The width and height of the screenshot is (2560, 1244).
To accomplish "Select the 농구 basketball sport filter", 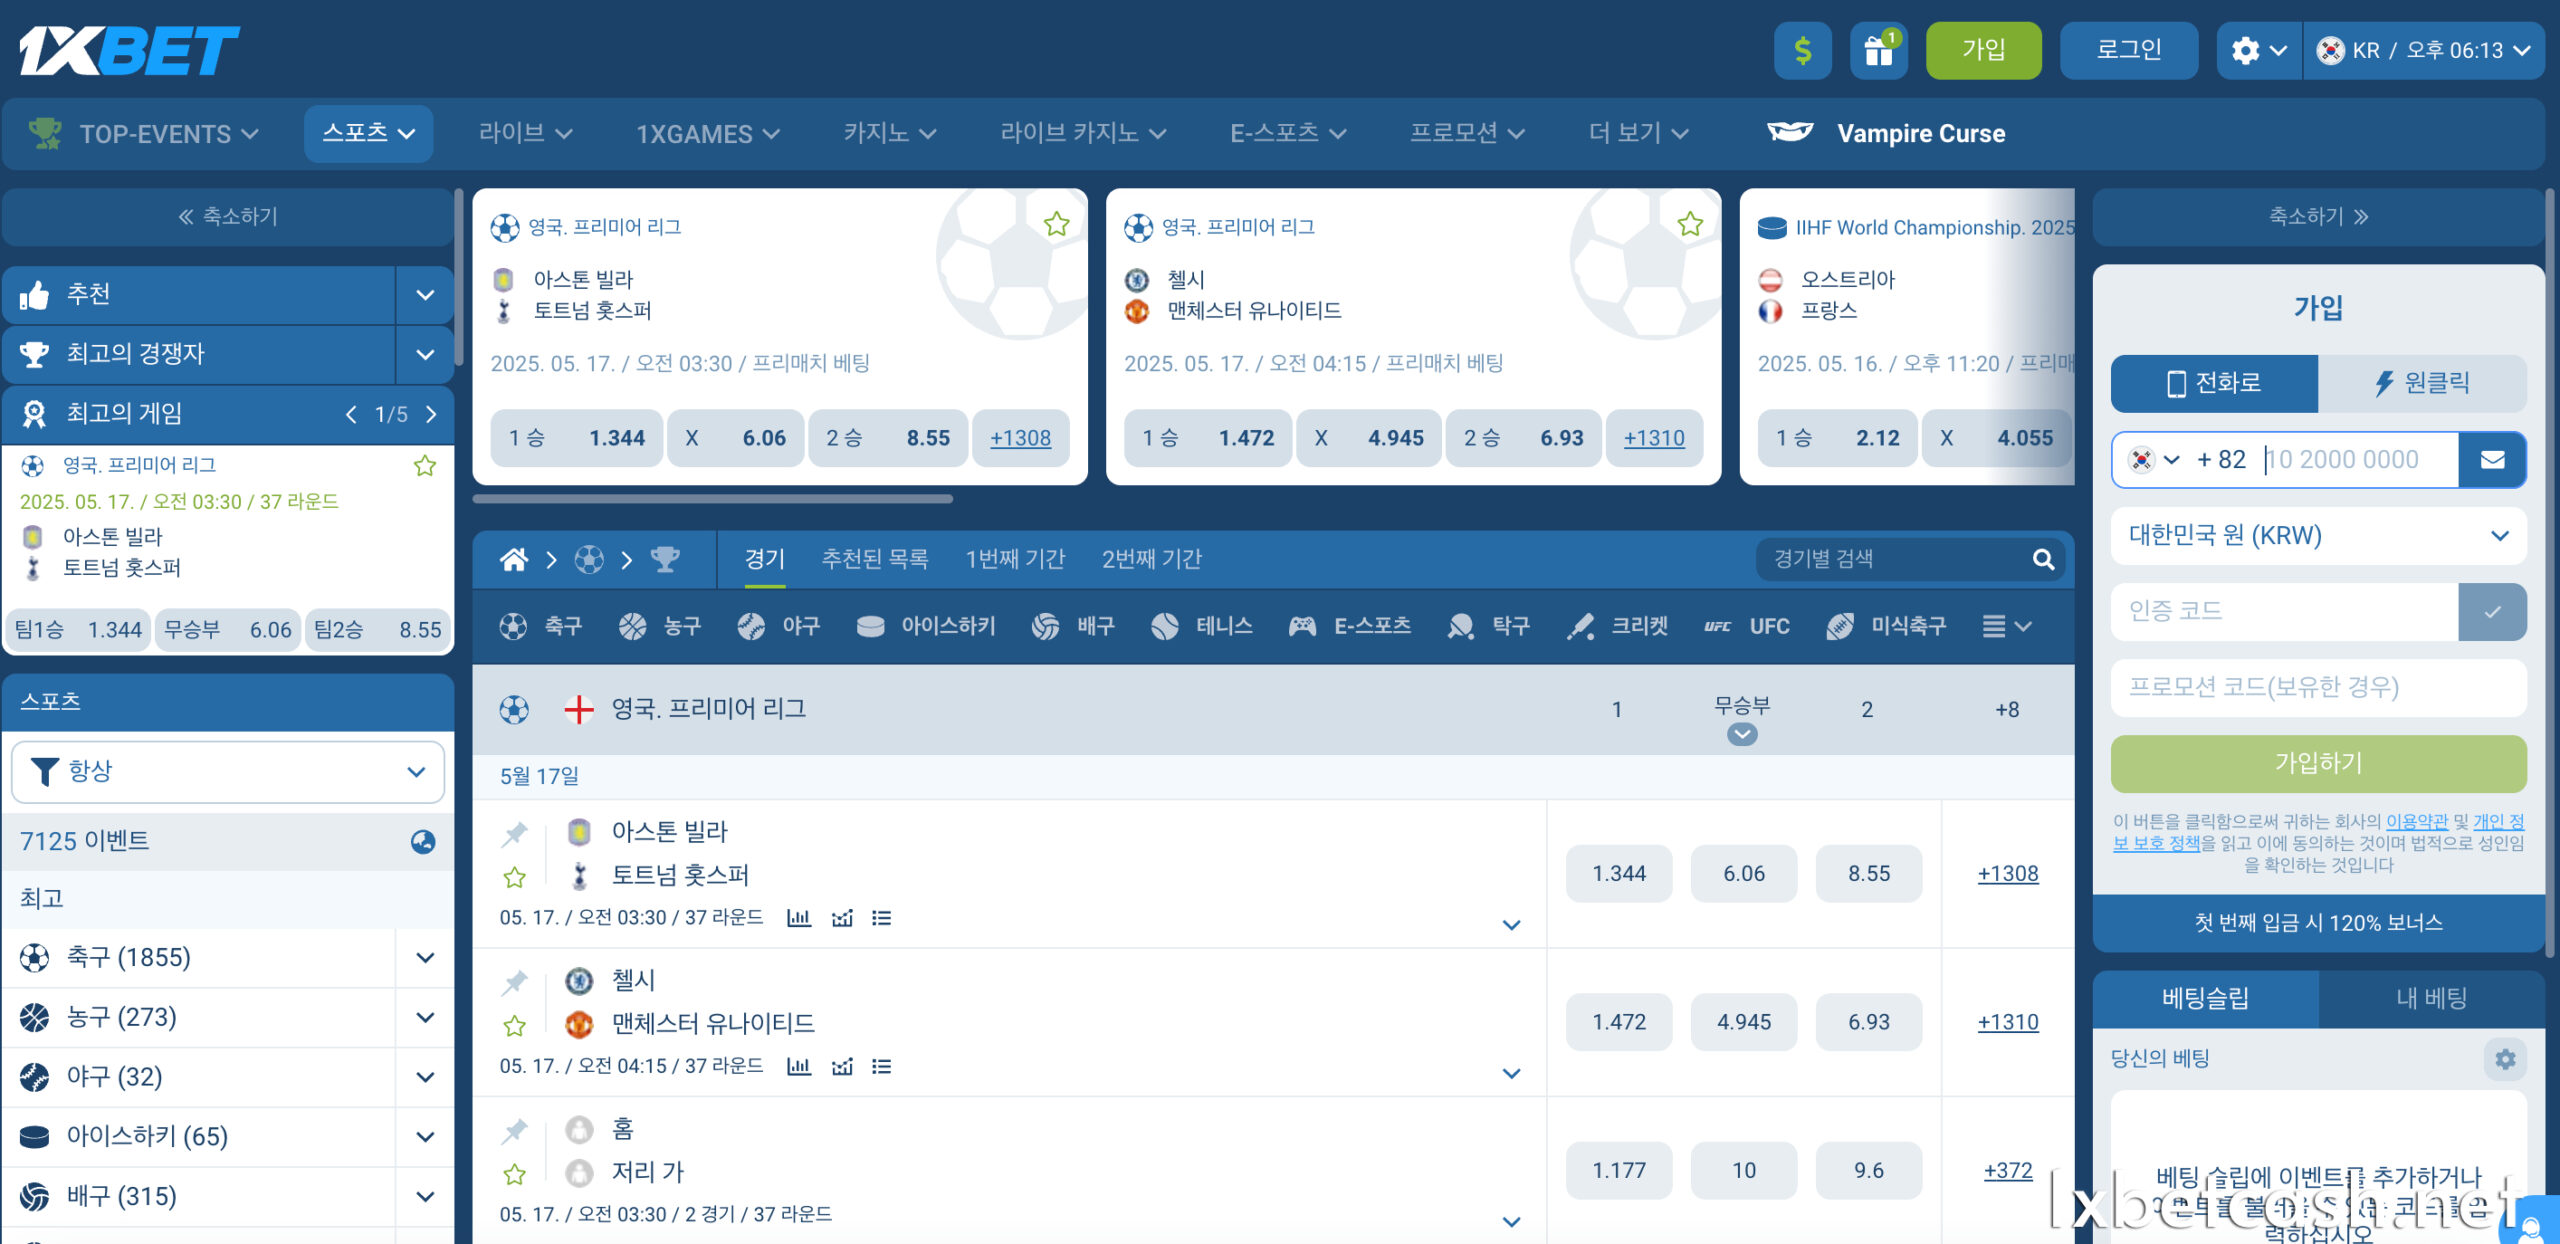I will pos(660,626).
